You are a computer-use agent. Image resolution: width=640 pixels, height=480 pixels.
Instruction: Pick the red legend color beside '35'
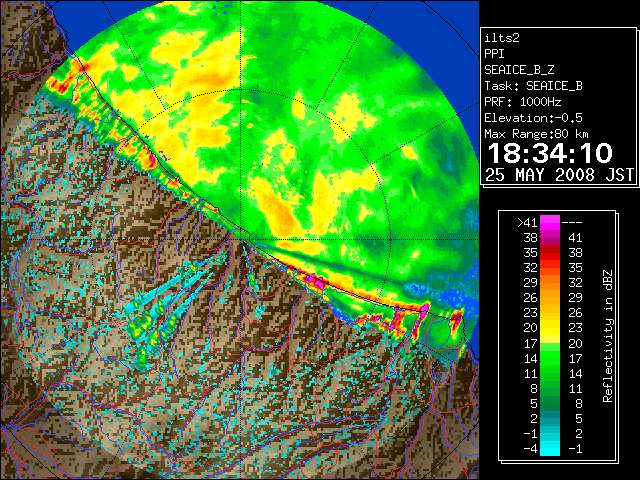550,253
